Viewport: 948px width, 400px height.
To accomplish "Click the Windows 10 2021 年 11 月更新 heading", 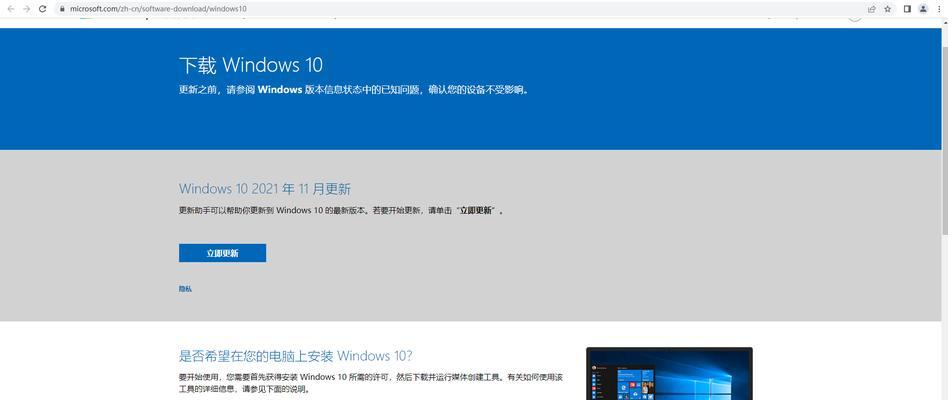I will (x=265, y=189).
